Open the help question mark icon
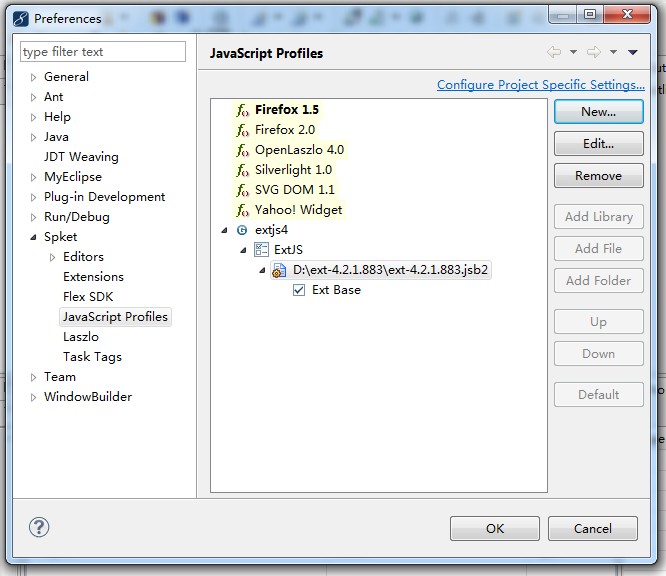 click(39, 528)
